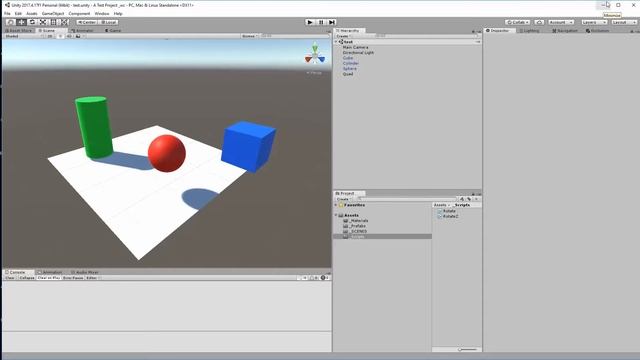Open the Shaded draw mode dropdown
Viewport: 640px width, 360px height.
(23, 36)
